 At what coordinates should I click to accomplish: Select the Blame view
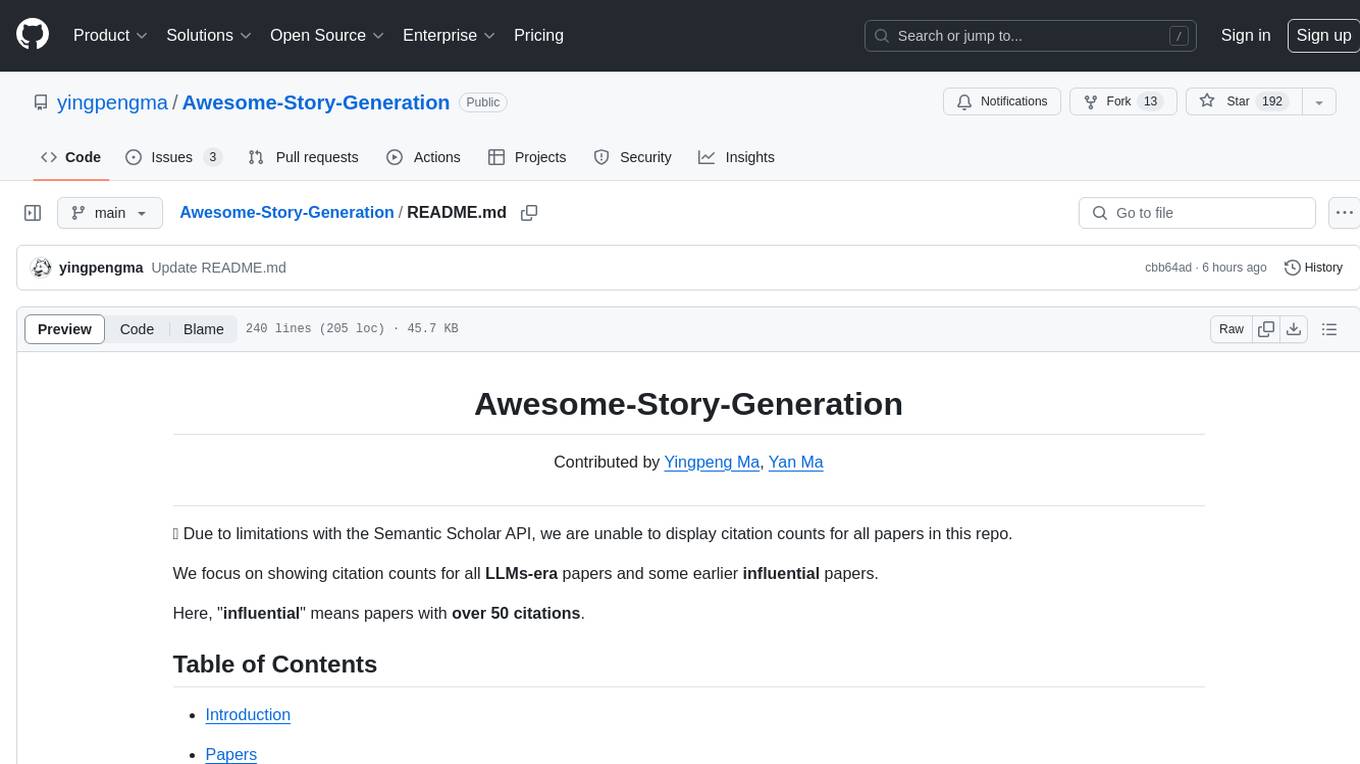coord(204,329)
